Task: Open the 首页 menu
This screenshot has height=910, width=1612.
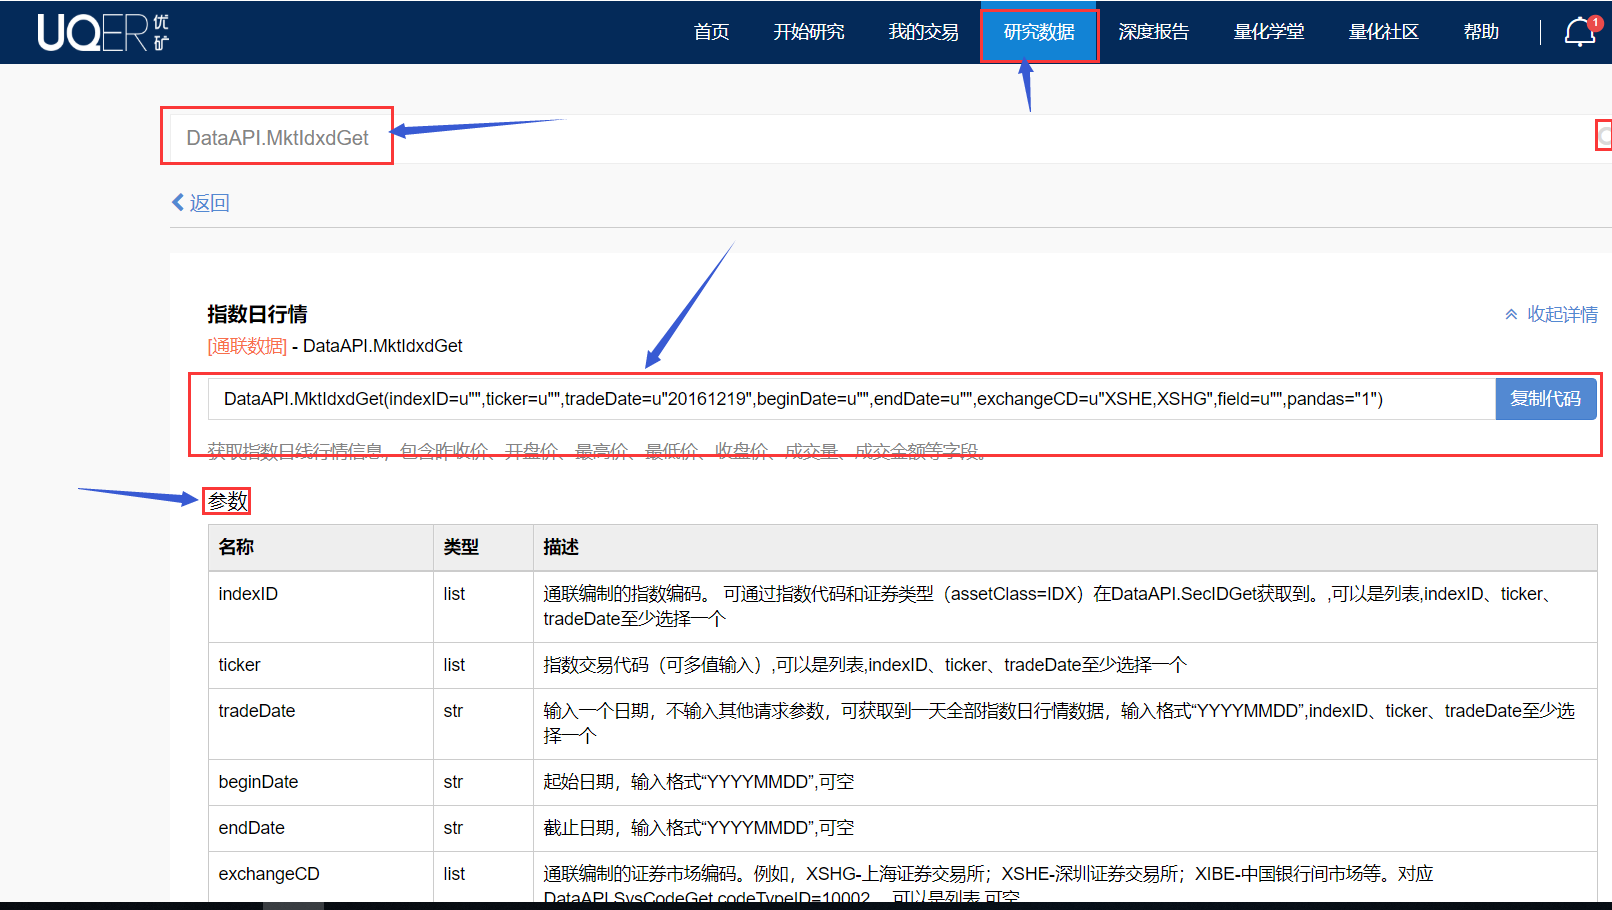Action: pos(712,32)
